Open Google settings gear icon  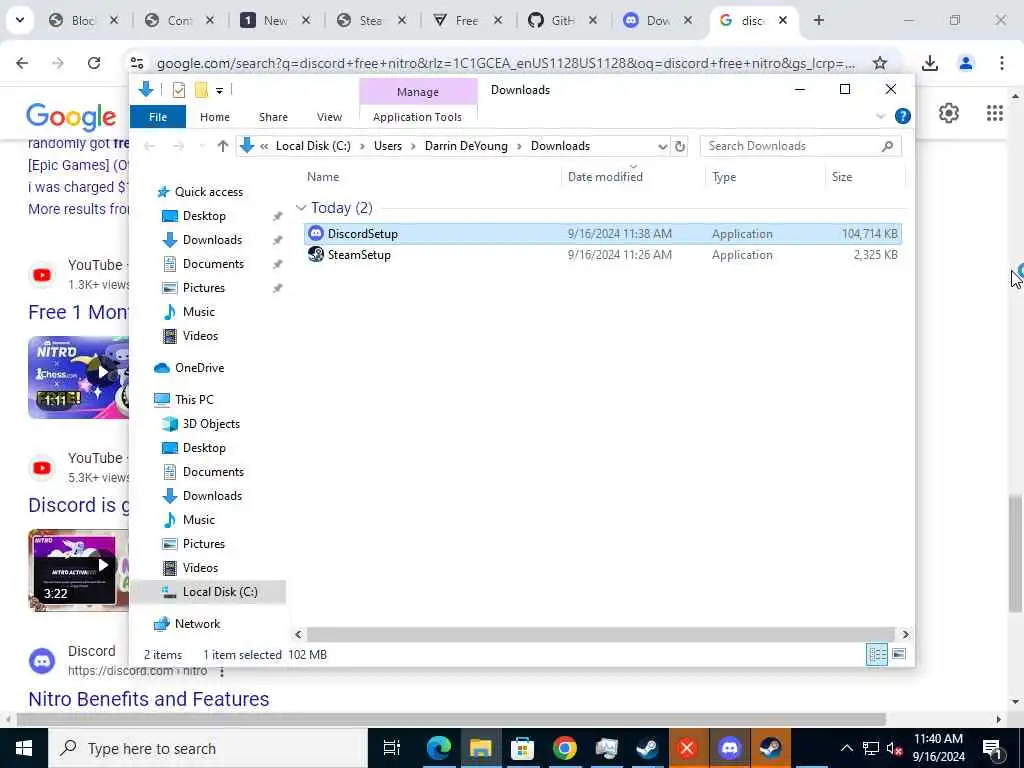coord(949,113)
